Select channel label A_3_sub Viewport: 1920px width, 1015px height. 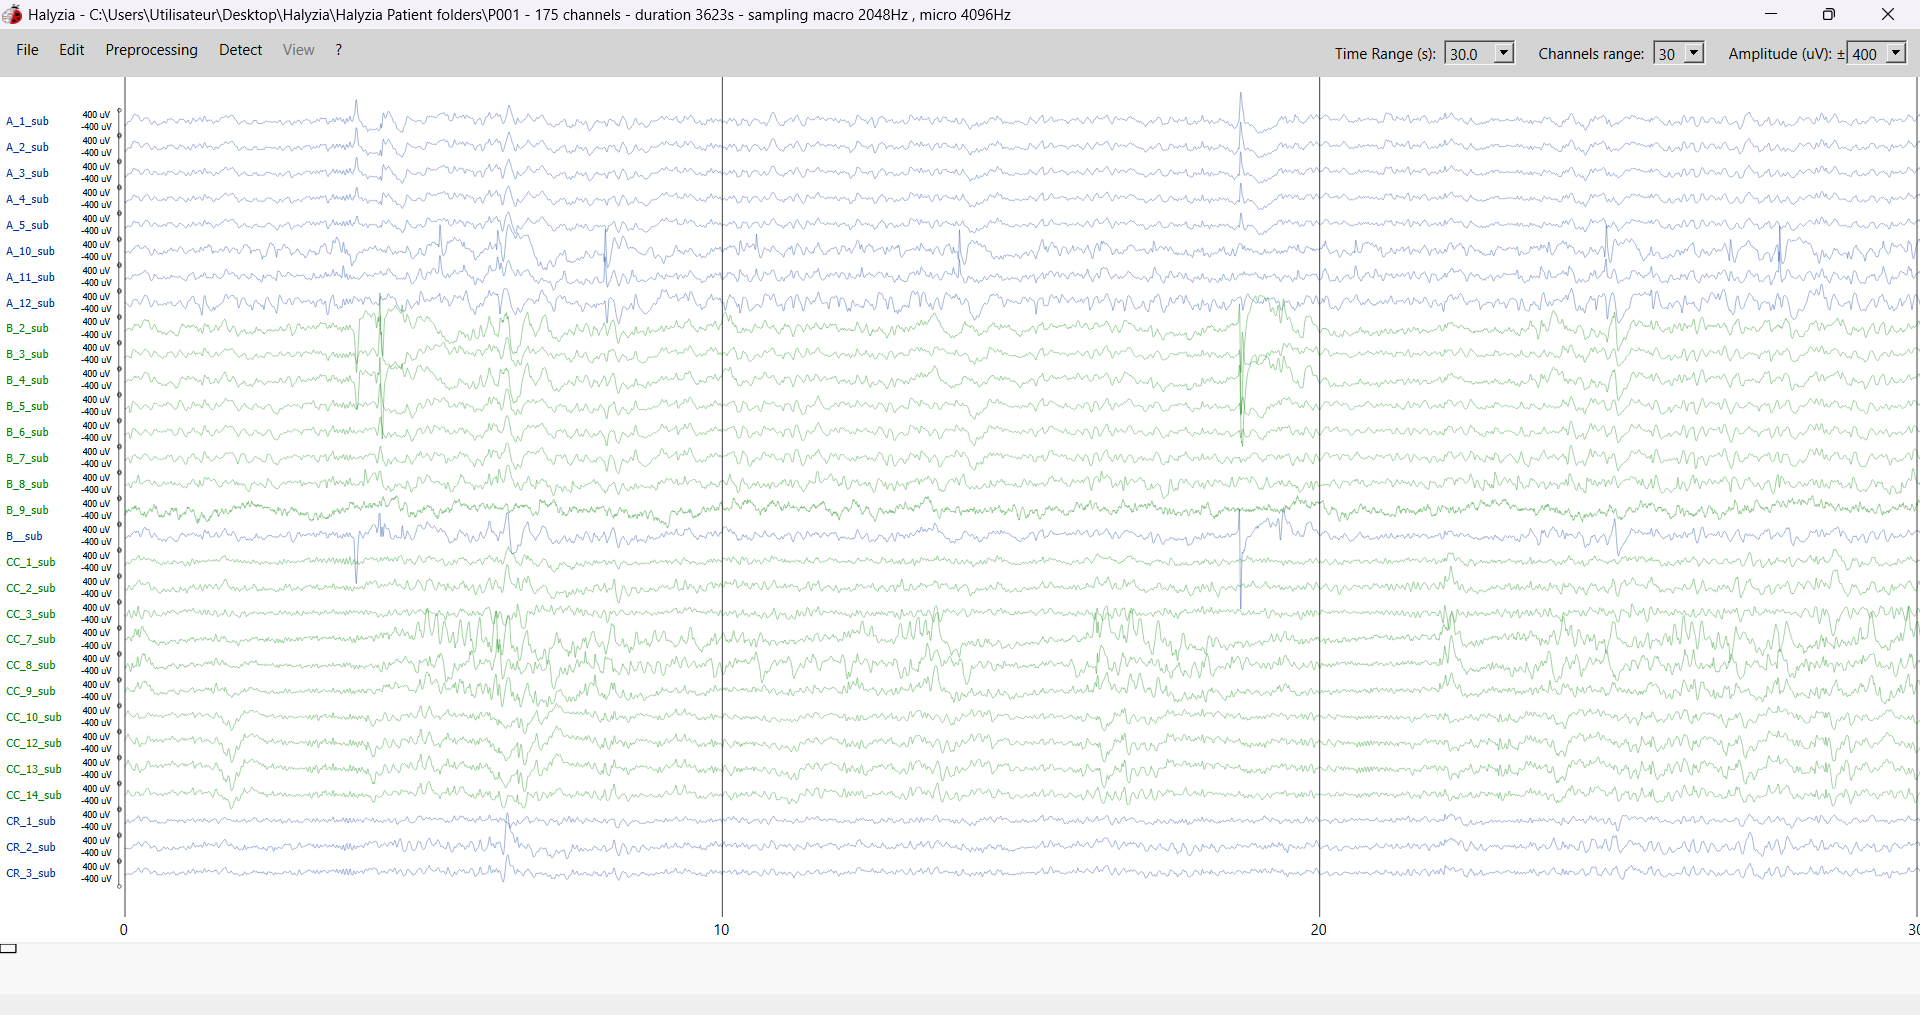tap(27, 173)
